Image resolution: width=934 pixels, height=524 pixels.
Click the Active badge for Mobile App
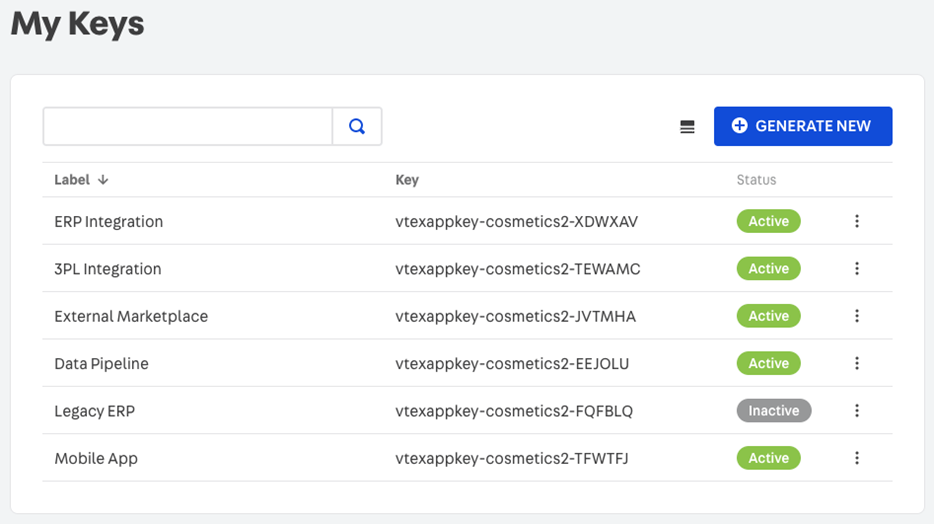(768, 458)
